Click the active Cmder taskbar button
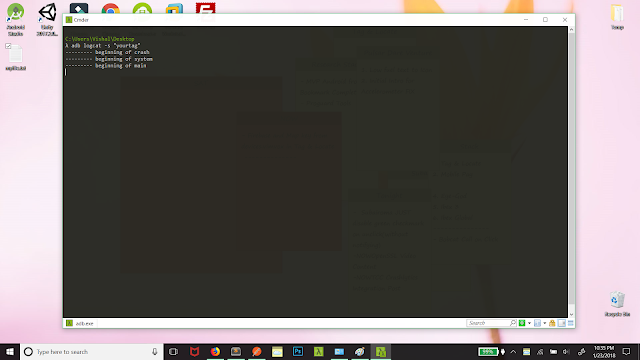Image resolution: width=640 pixels, height=360 pixels. pyautogui.click(x=381, y=351)
